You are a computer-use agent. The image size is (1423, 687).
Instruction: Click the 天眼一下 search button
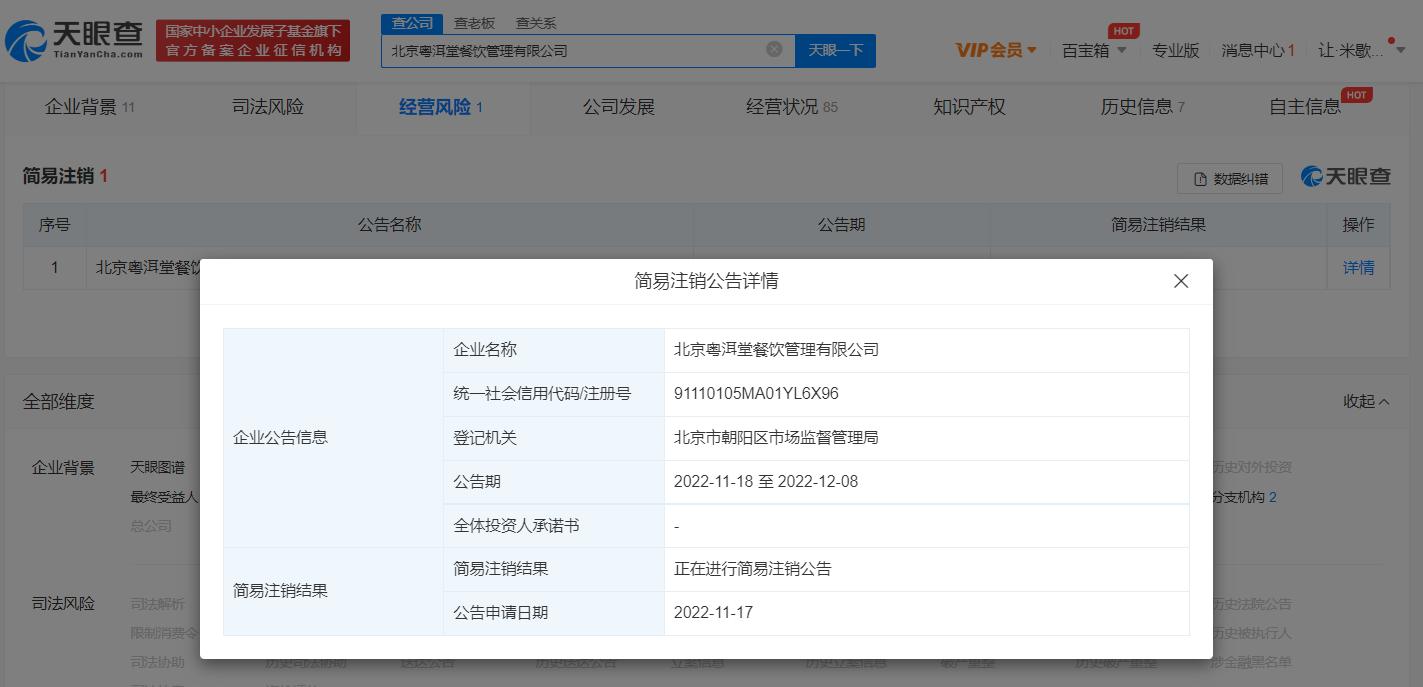pyautogui.click(x=835, y=49)
